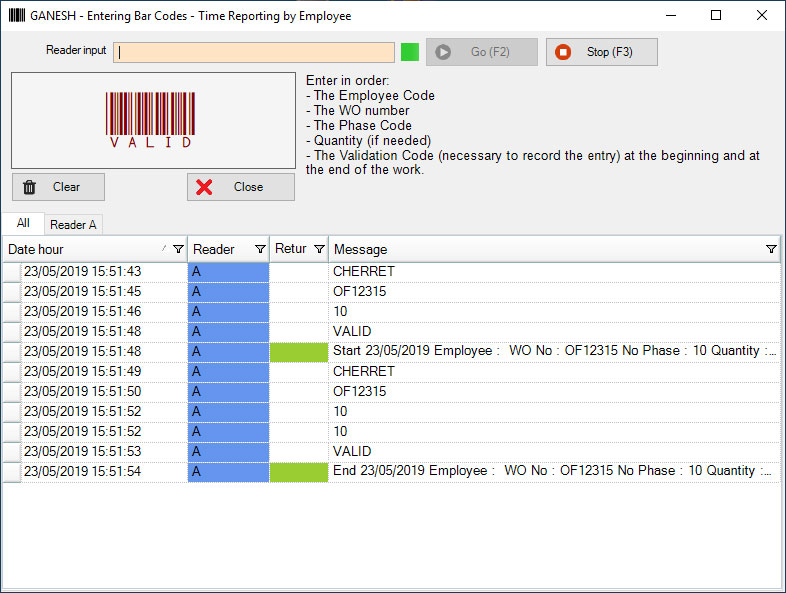Open the Retur column filter
786x593 pixels.
[x=319, y=249]
